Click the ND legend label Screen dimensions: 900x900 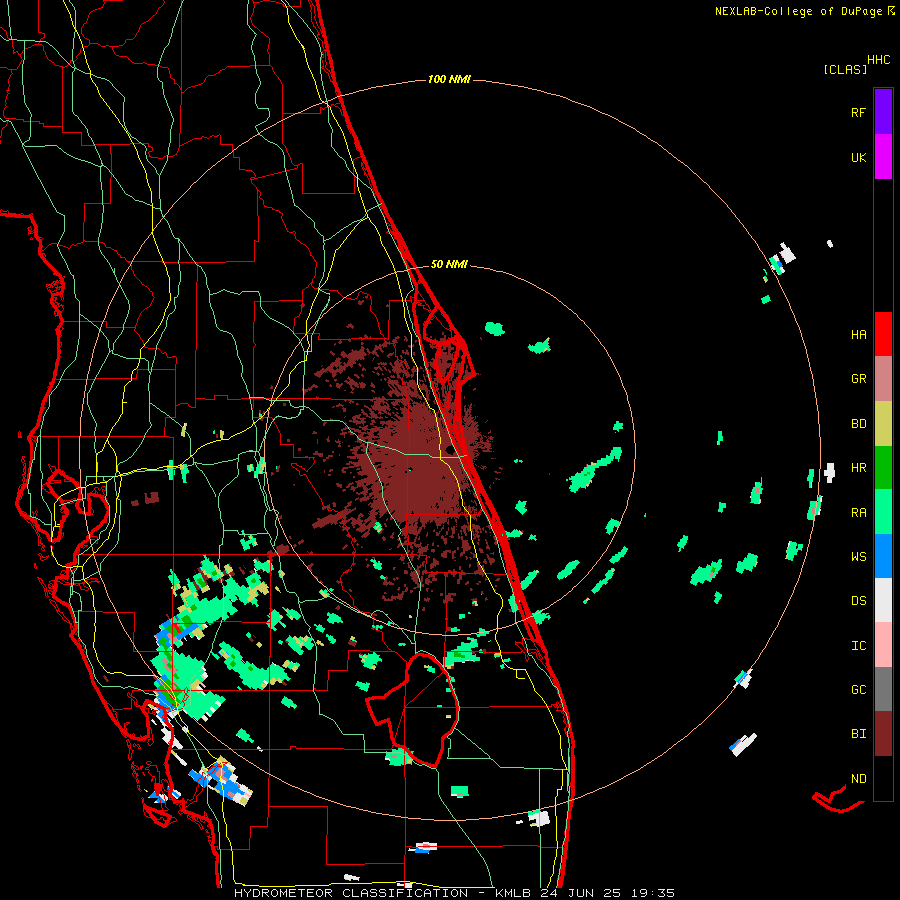coord(858,779)
